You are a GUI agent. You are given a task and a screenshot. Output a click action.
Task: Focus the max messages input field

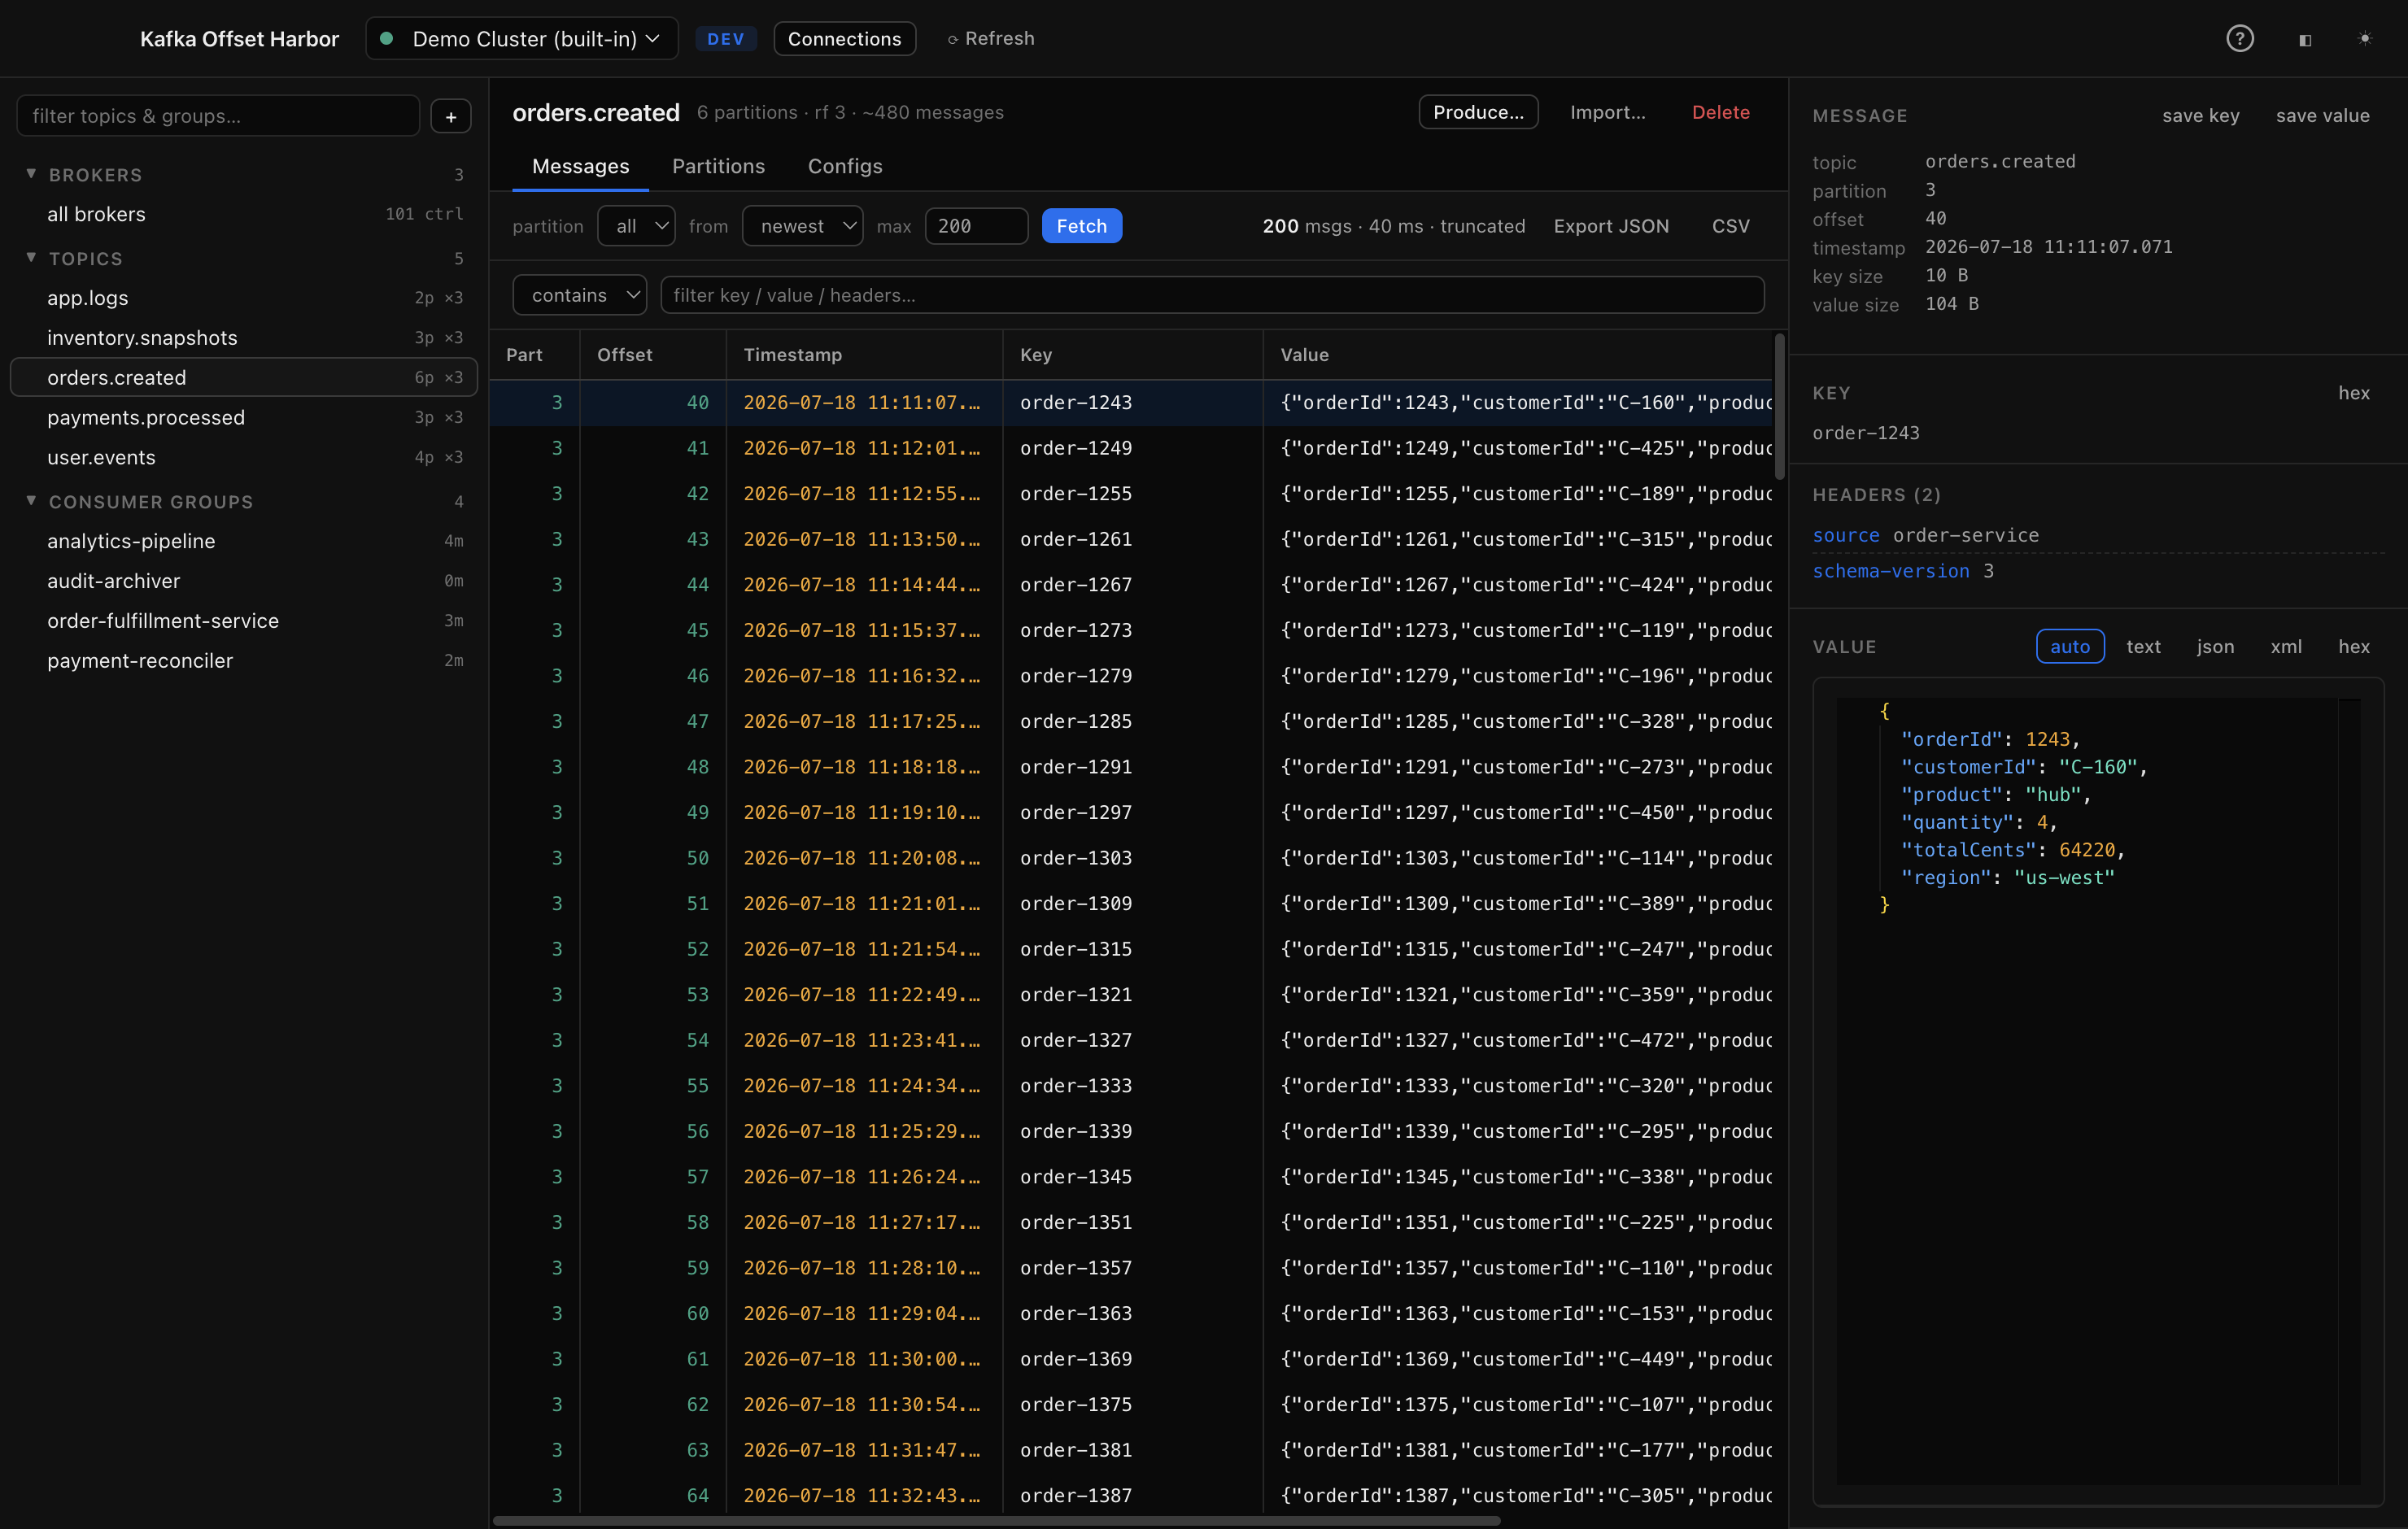click(x=976, y=226)
